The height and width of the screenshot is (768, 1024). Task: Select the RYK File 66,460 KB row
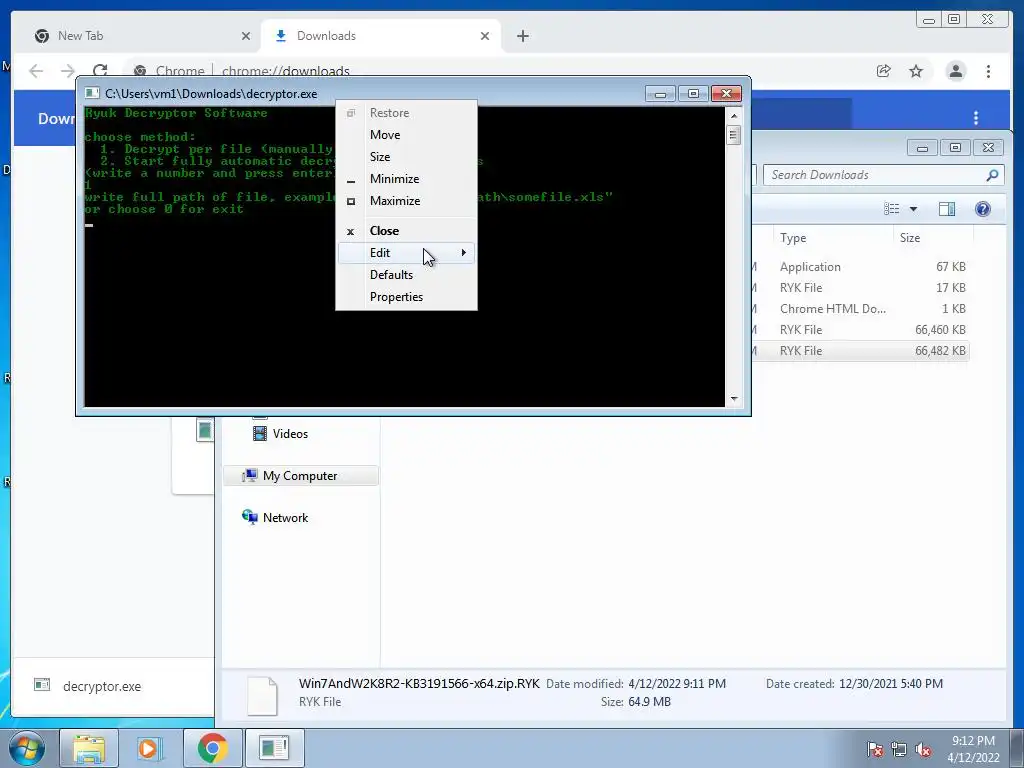[860, 329]
